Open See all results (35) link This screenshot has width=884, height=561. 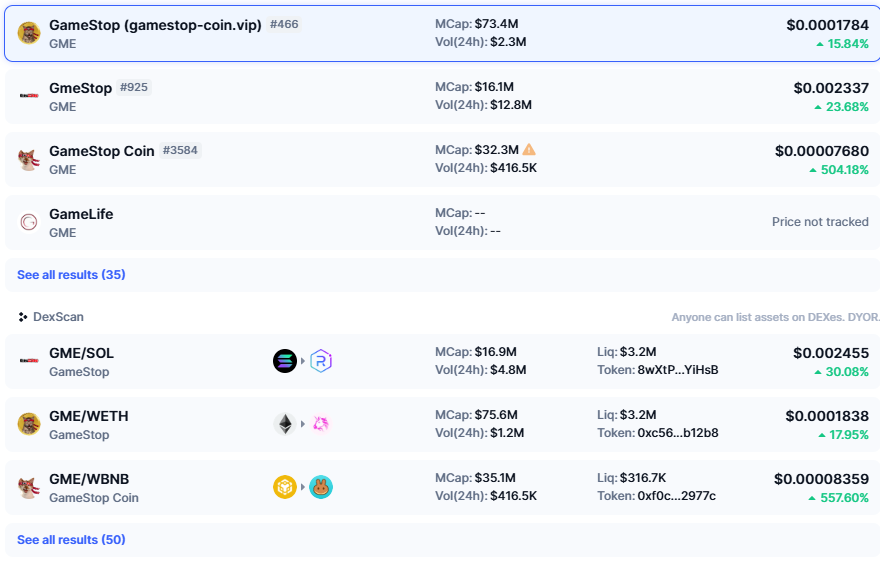(71, 275)
